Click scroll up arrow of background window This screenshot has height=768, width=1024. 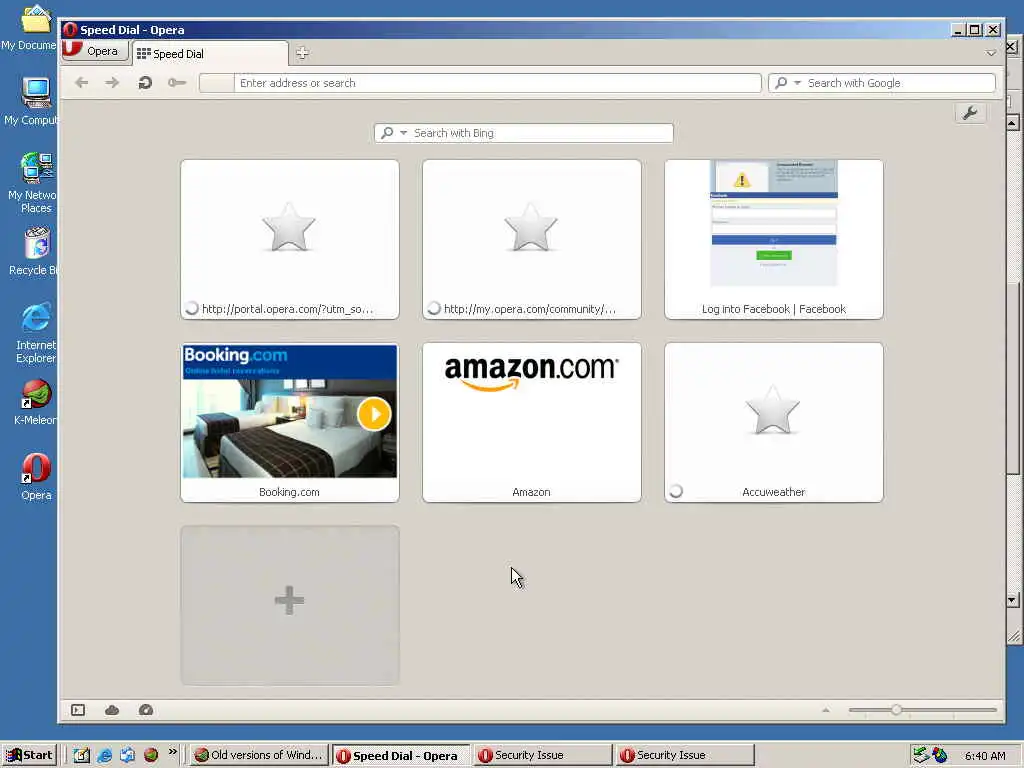point(1012,123)
